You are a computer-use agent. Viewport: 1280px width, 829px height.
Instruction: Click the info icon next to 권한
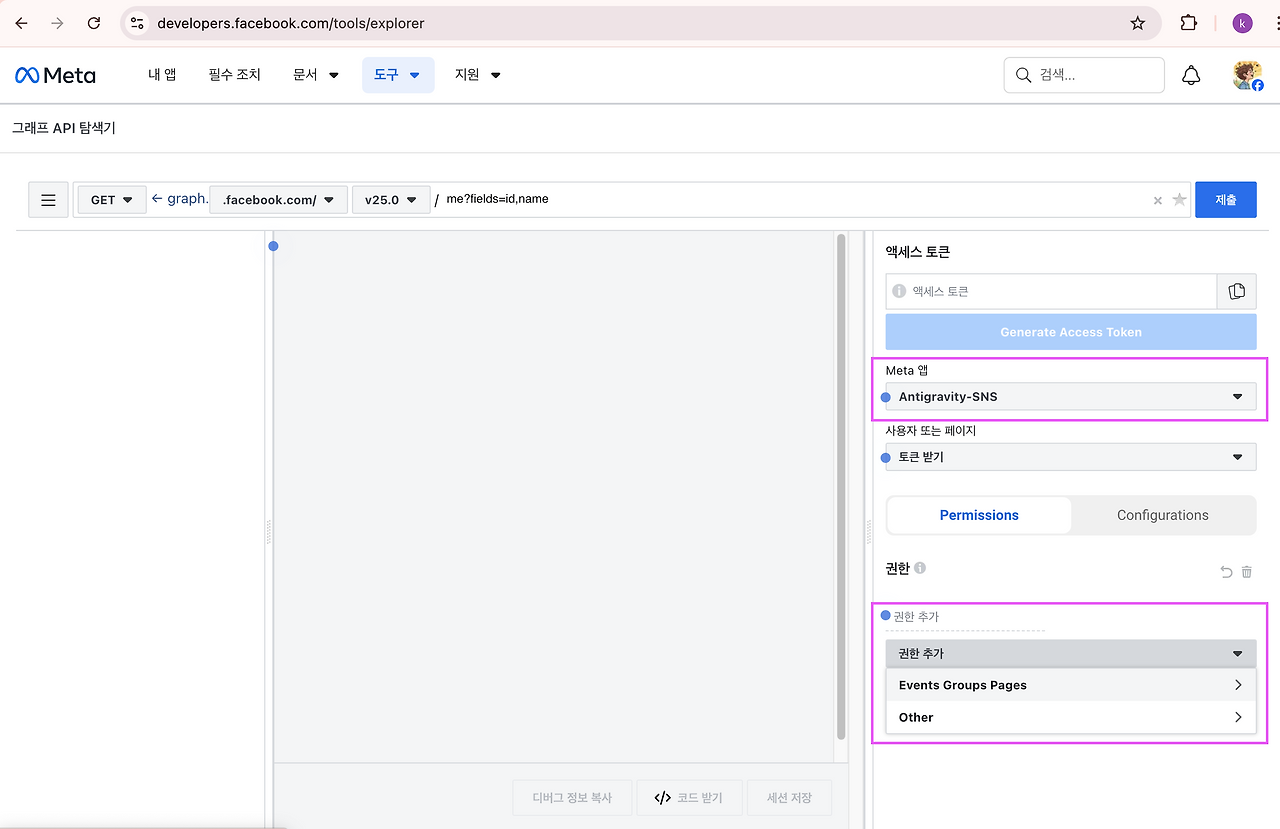click(x=920, y=568)
